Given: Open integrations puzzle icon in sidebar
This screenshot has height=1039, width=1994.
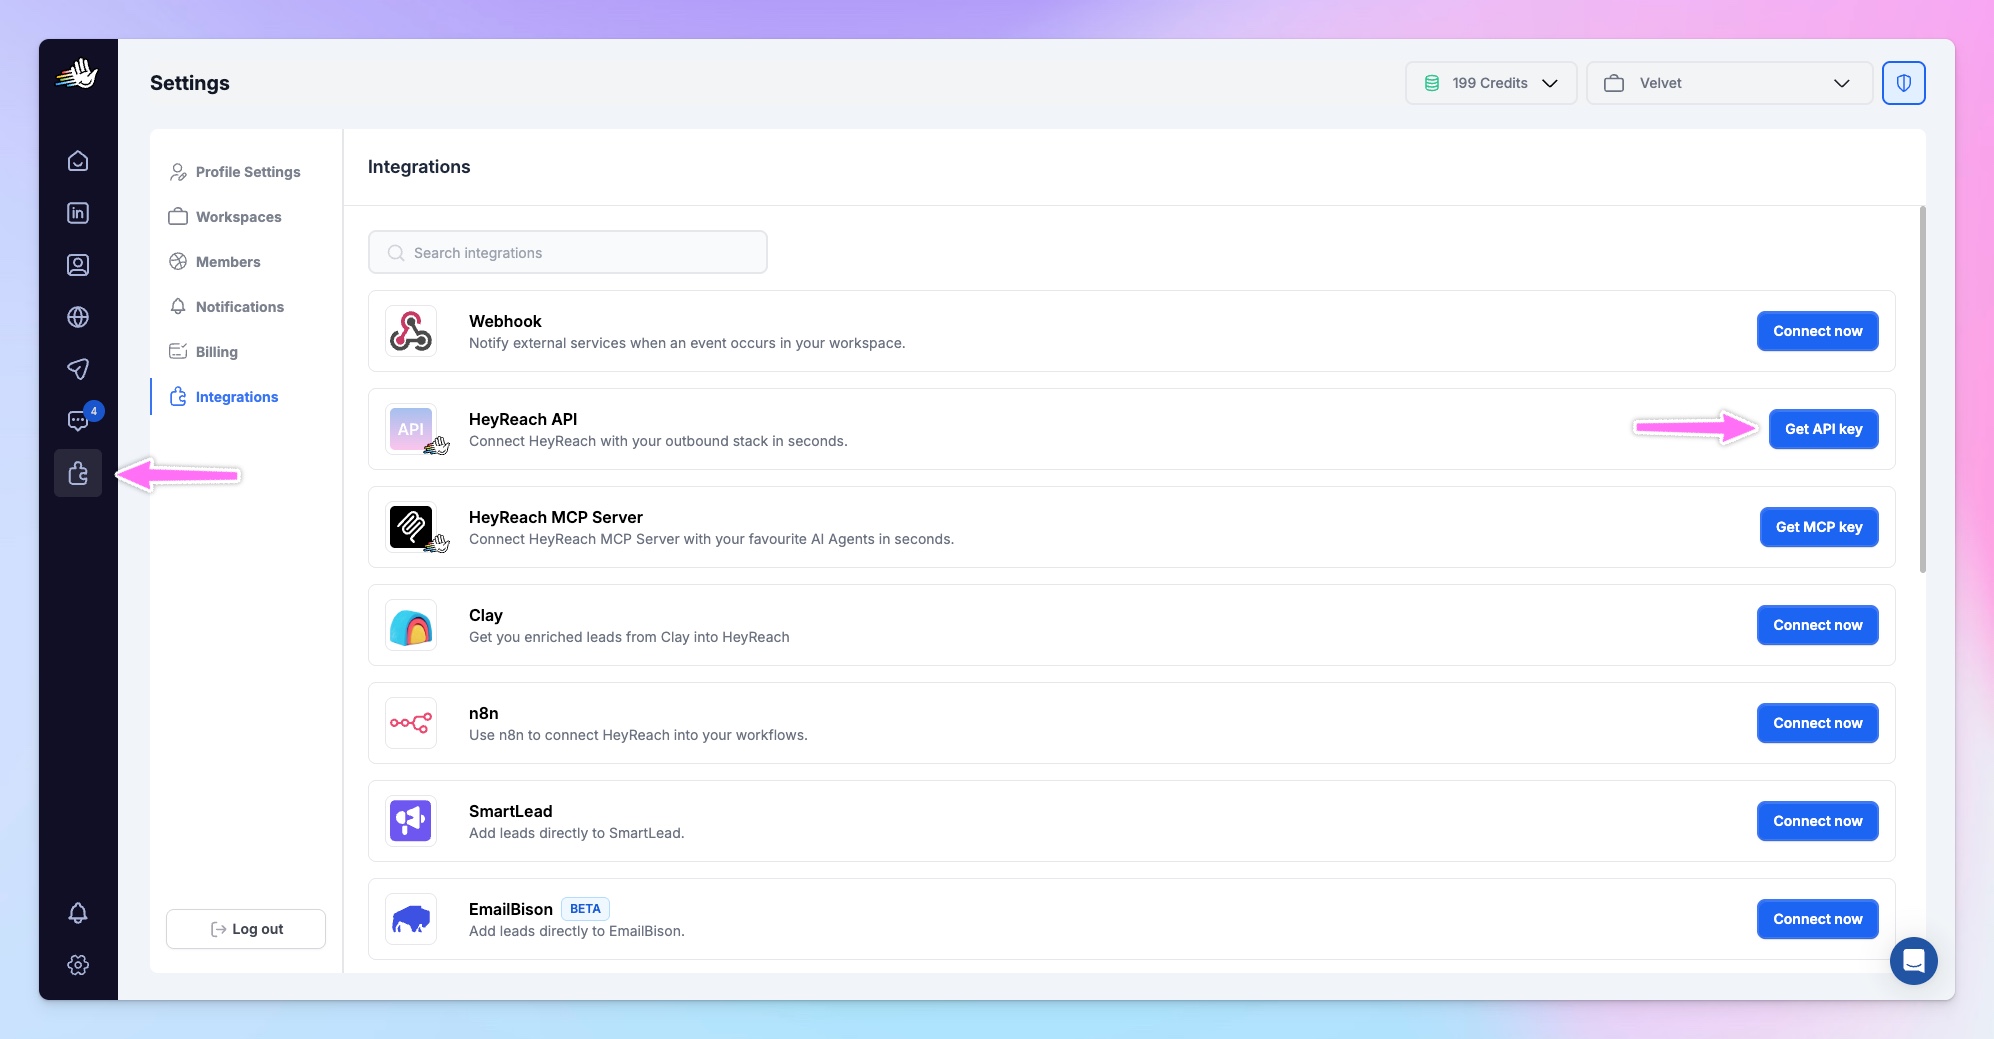Looking at the screenshot, I should coord(78,473).
